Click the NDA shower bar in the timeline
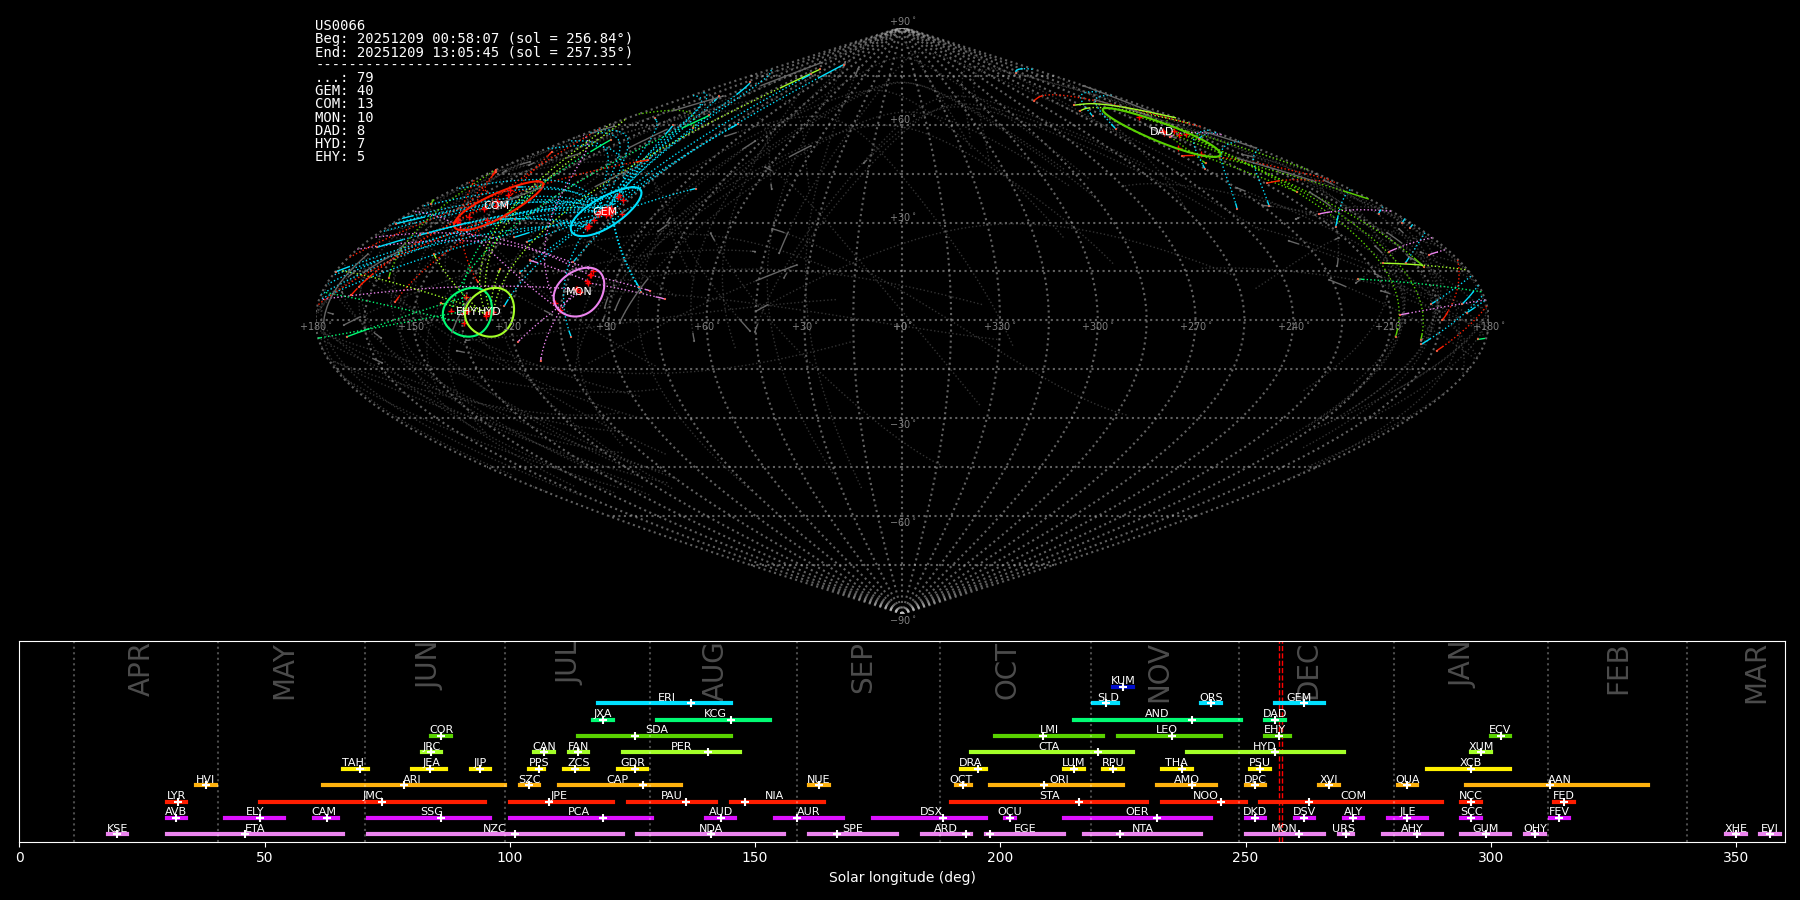 (710, 834)
